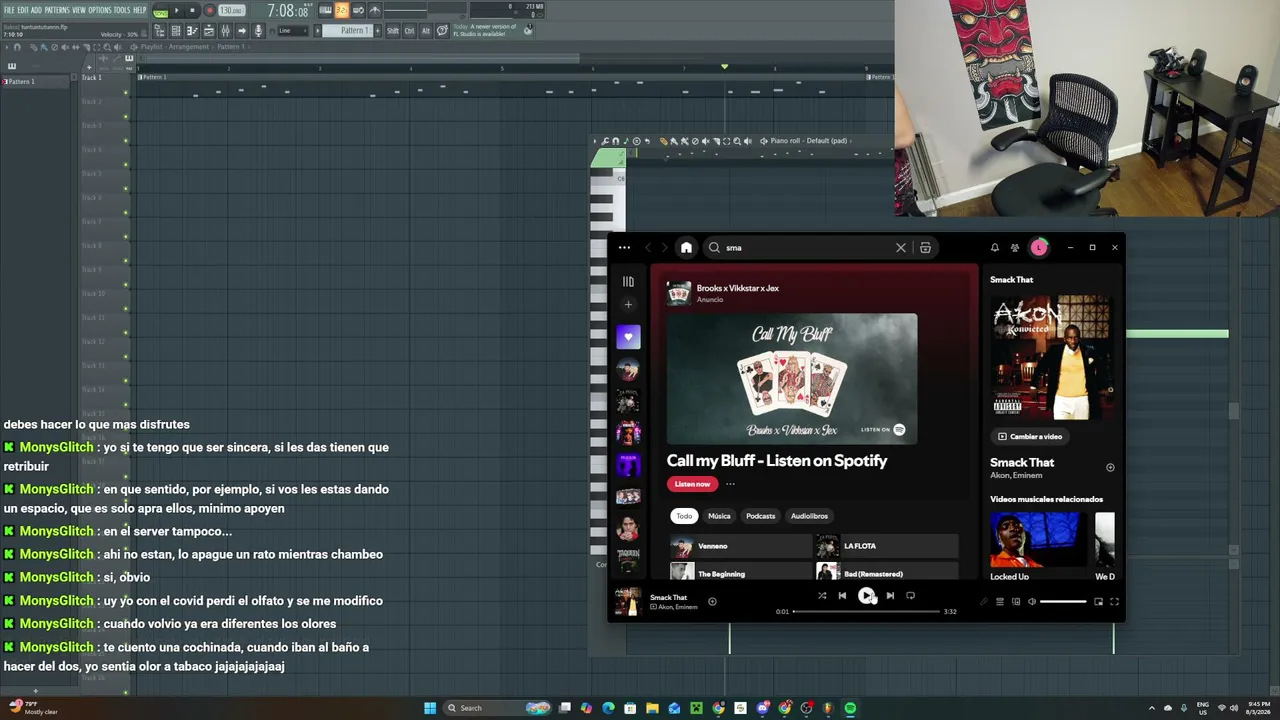Skip to previous track in Spotify
Screen dimensions: 1280x720
pos(842,596)
